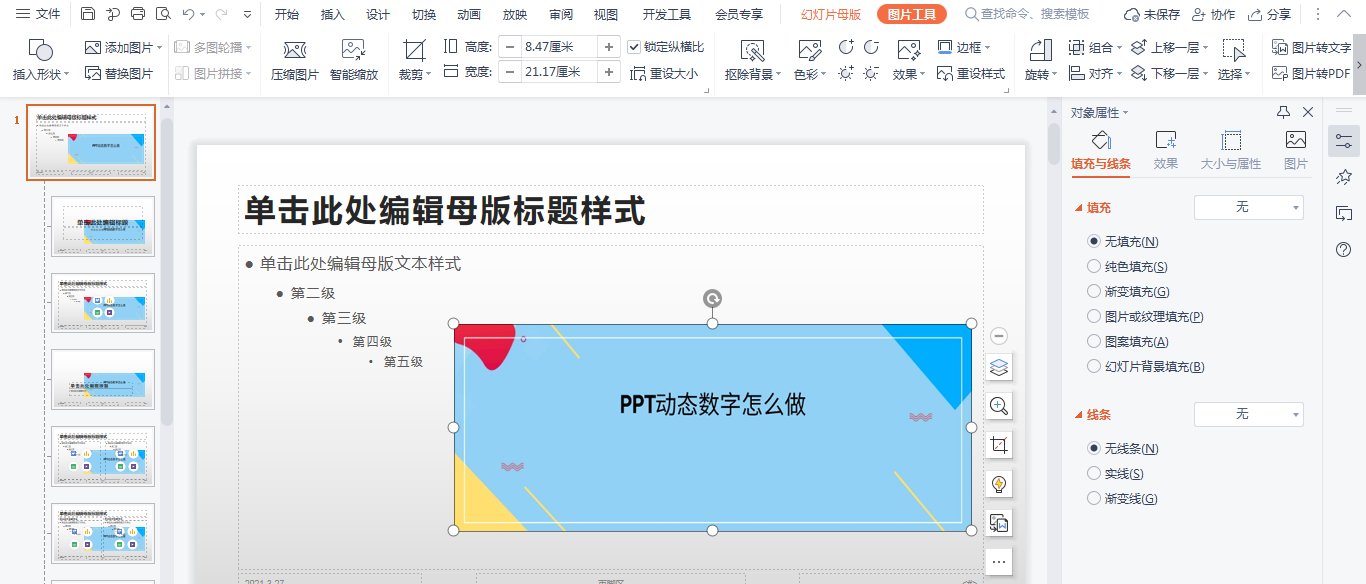The height and width of the screenshot is (584, 1366).
Task: Click the Save icon in quick access bar
Action: (x=88, y=14)
